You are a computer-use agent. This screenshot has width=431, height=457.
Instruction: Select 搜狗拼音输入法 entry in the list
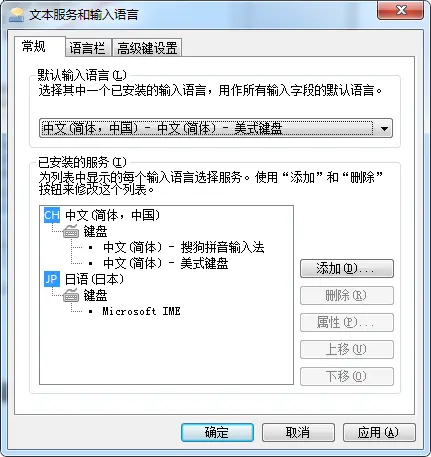click(x=183, y=247)
